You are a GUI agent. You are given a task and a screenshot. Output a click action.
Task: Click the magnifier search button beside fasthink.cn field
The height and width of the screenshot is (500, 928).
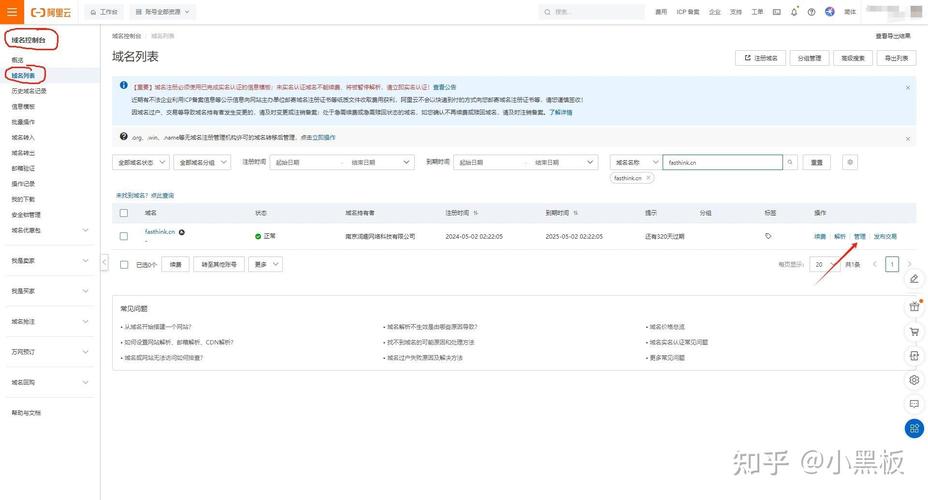(x=790, y=162)
